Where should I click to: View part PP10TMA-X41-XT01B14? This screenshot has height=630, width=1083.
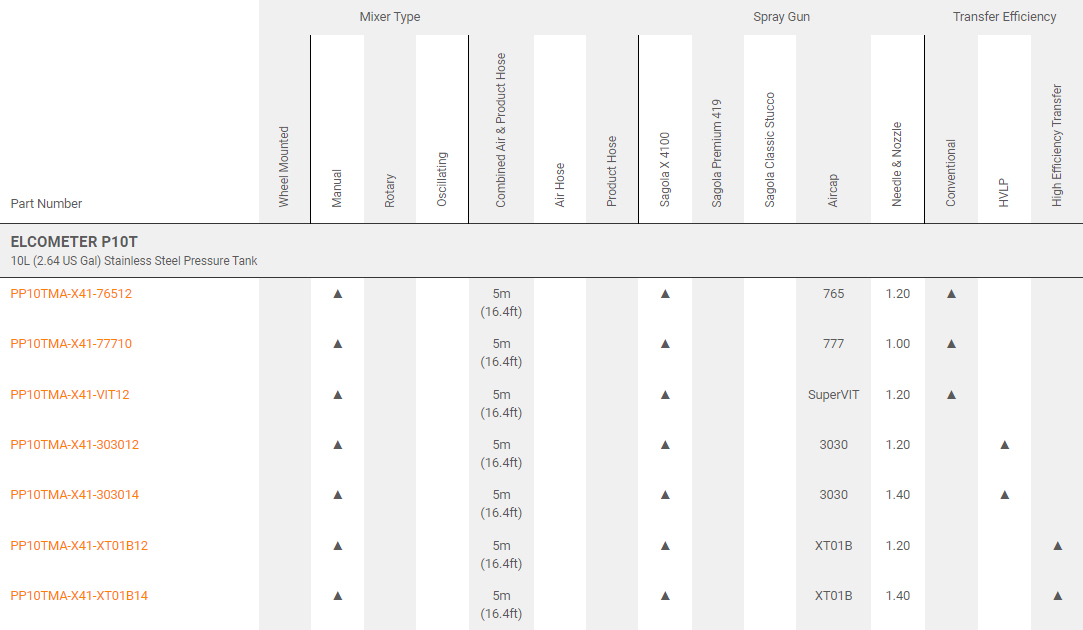point(79,595)
